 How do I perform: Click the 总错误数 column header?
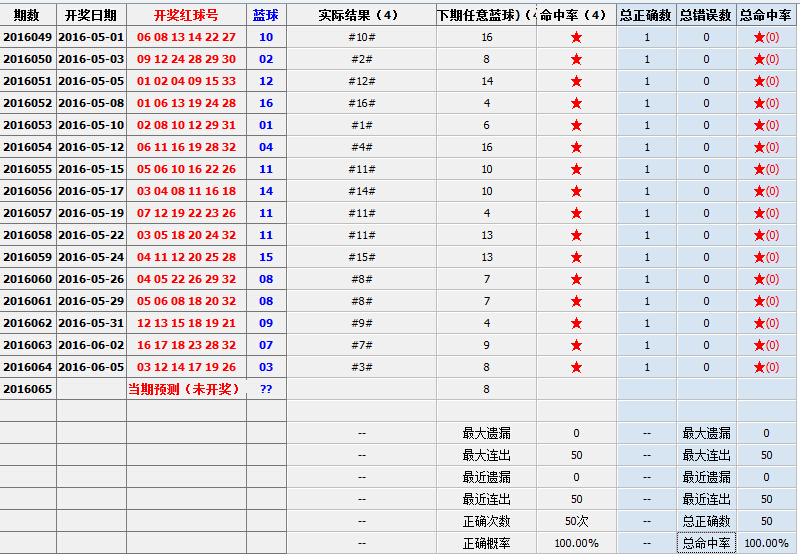pyautogui.click(x=707, y=15)
